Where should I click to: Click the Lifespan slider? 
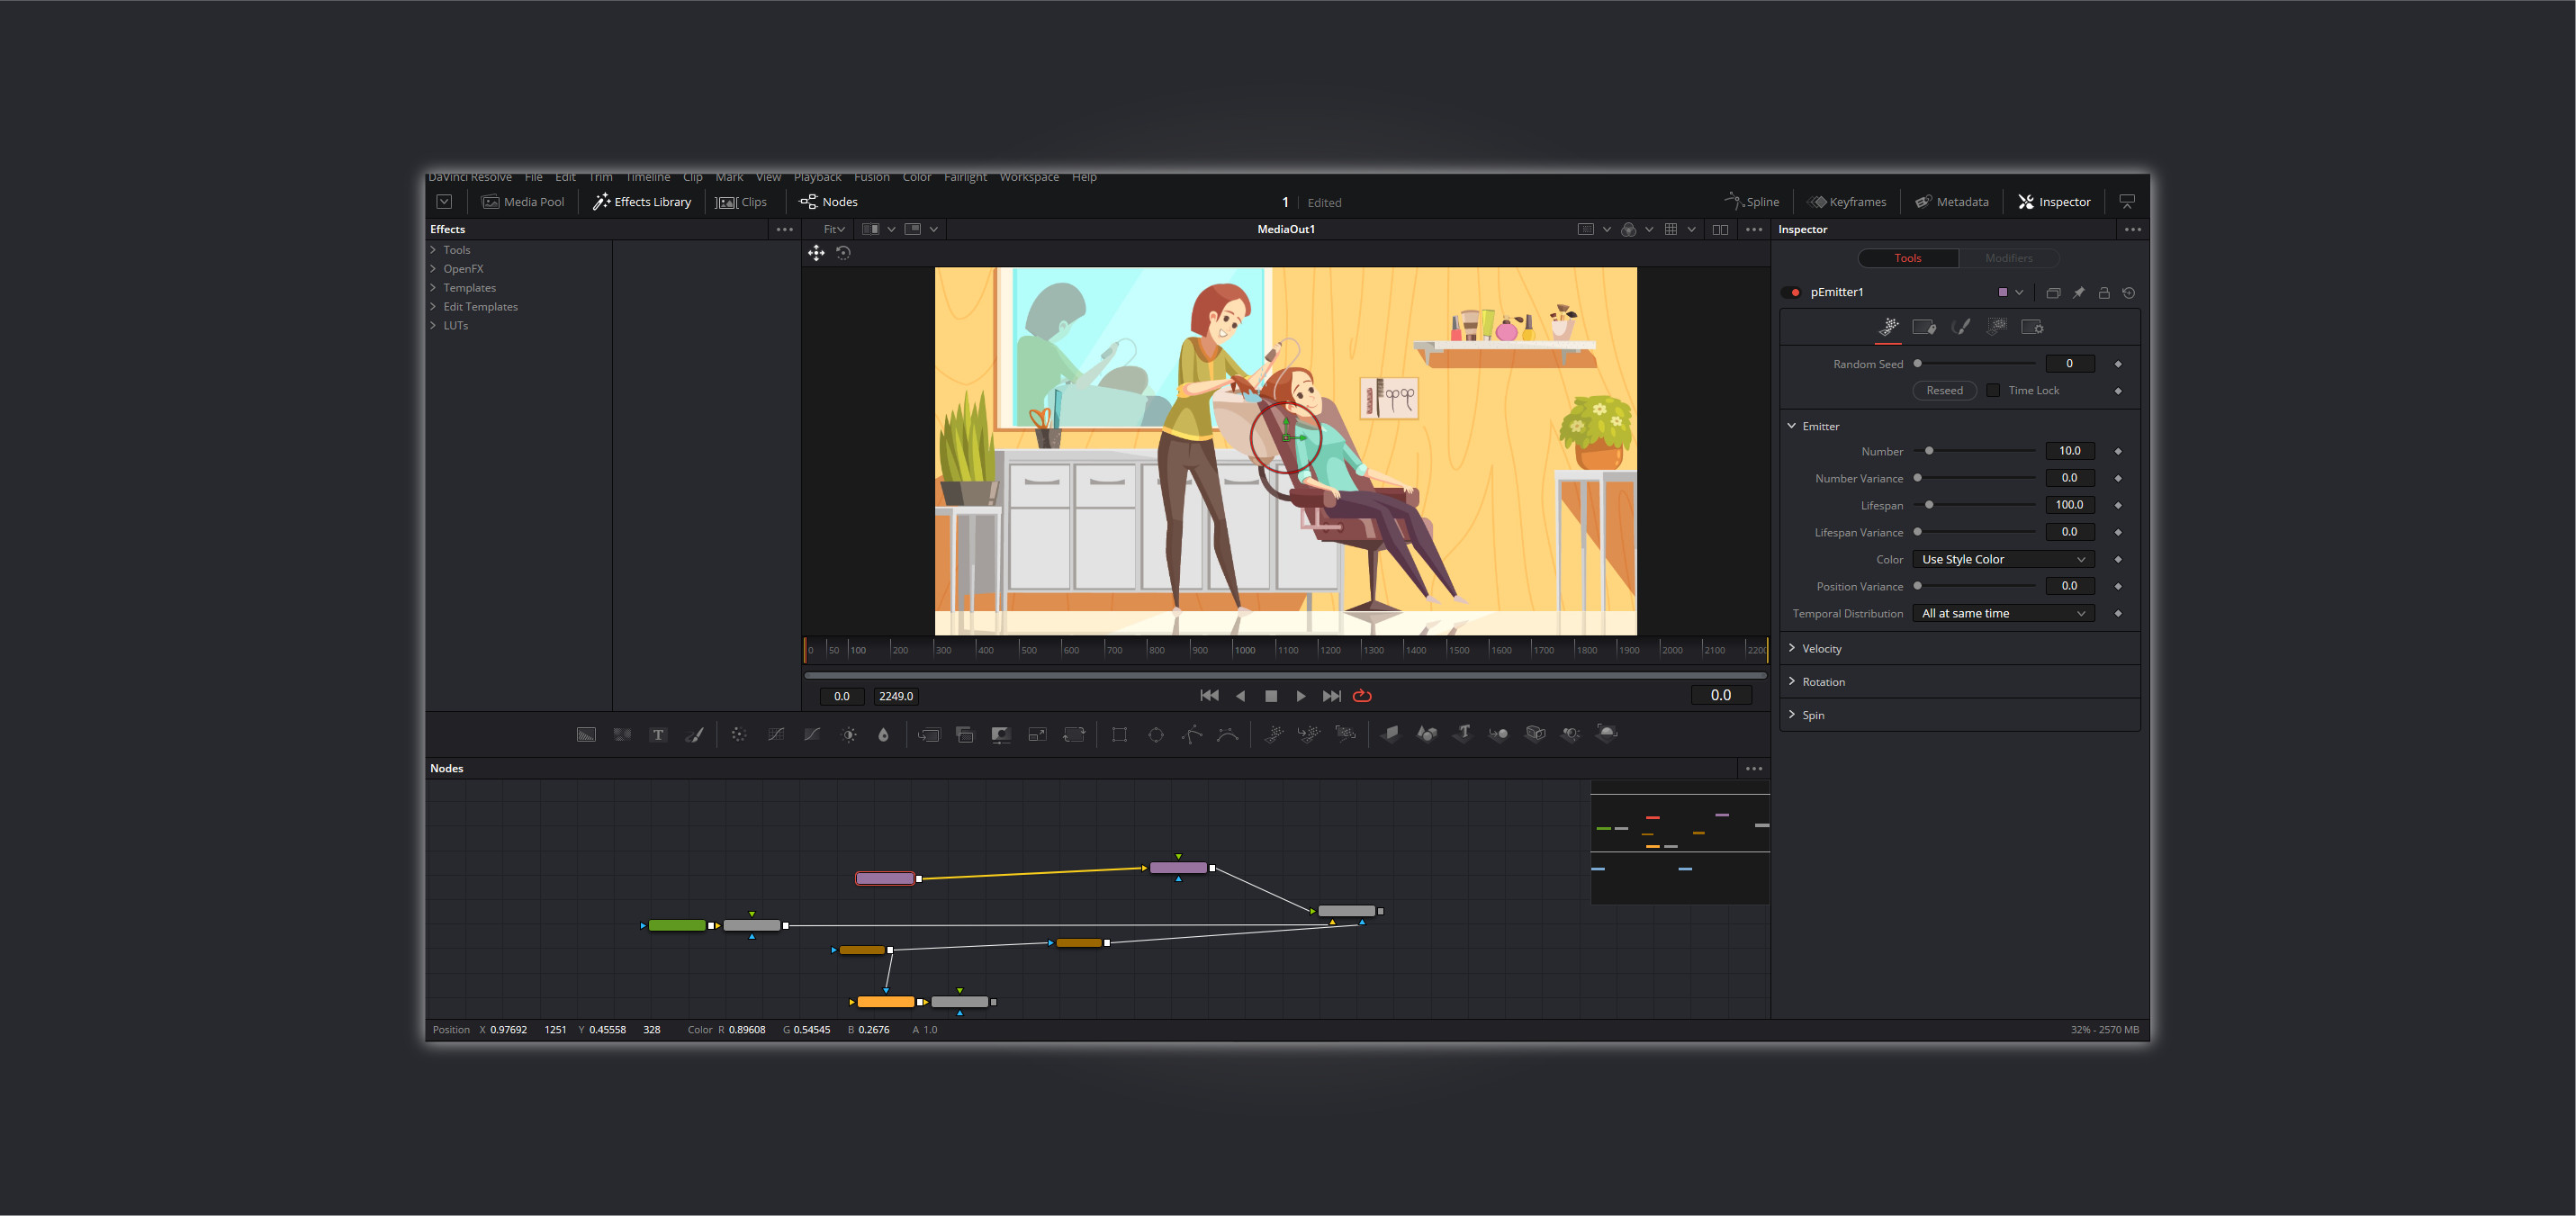click(x=1976, y=505)
